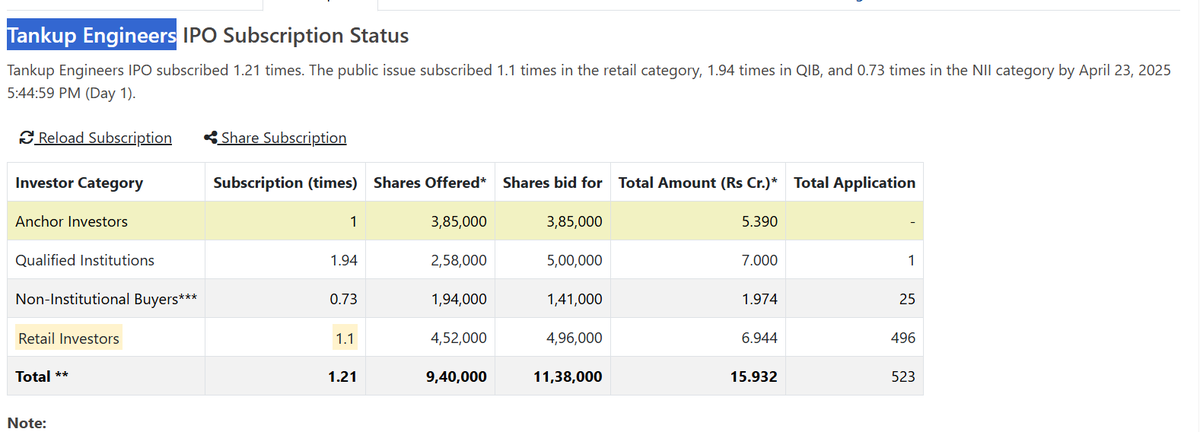Click the 1.94 subscription value for QIB

pos(343,260)
